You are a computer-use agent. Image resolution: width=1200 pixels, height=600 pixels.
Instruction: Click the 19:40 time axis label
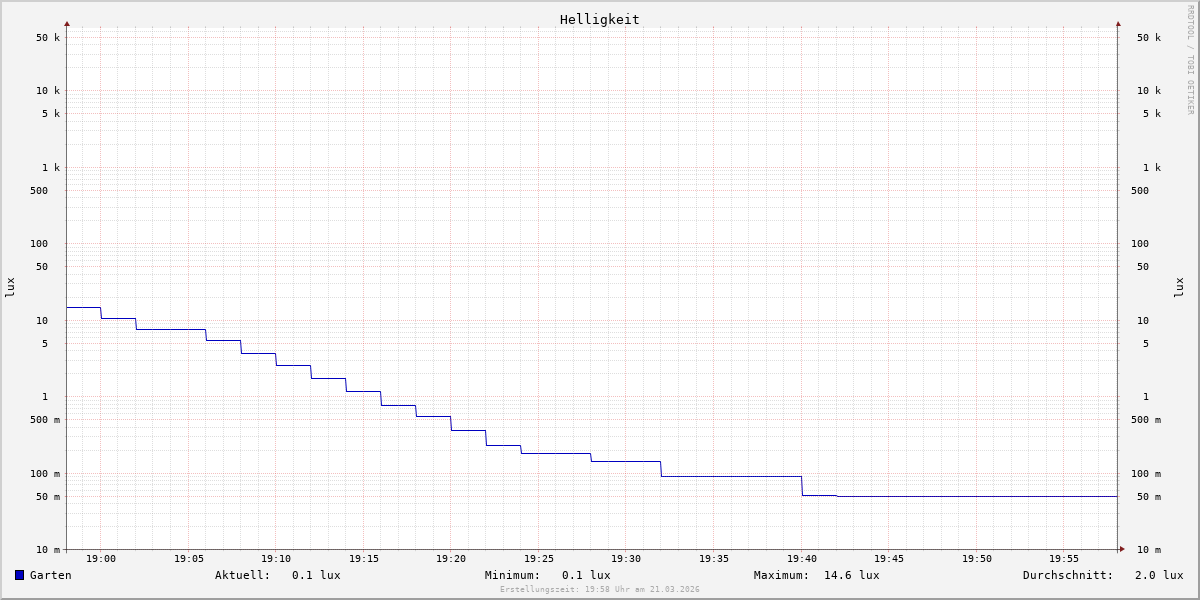point(801,559)
